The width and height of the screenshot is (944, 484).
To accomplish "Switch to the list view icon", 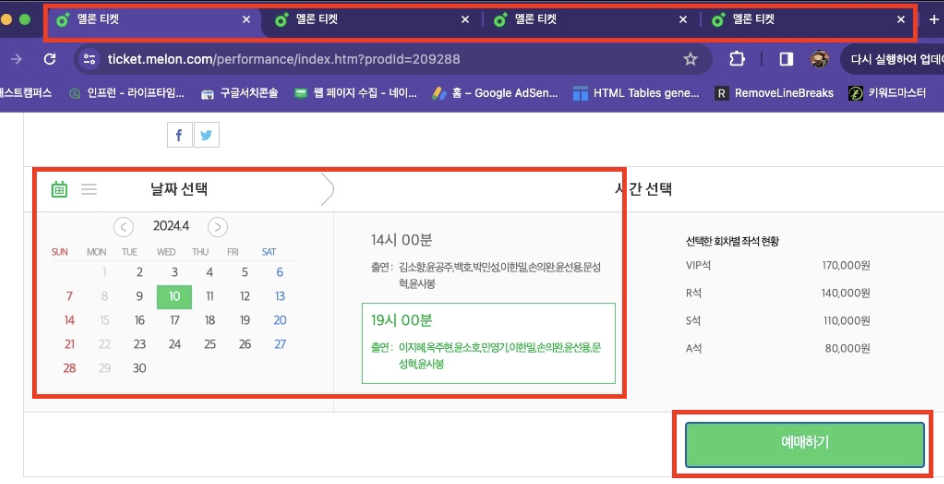I will coord(89,189).
